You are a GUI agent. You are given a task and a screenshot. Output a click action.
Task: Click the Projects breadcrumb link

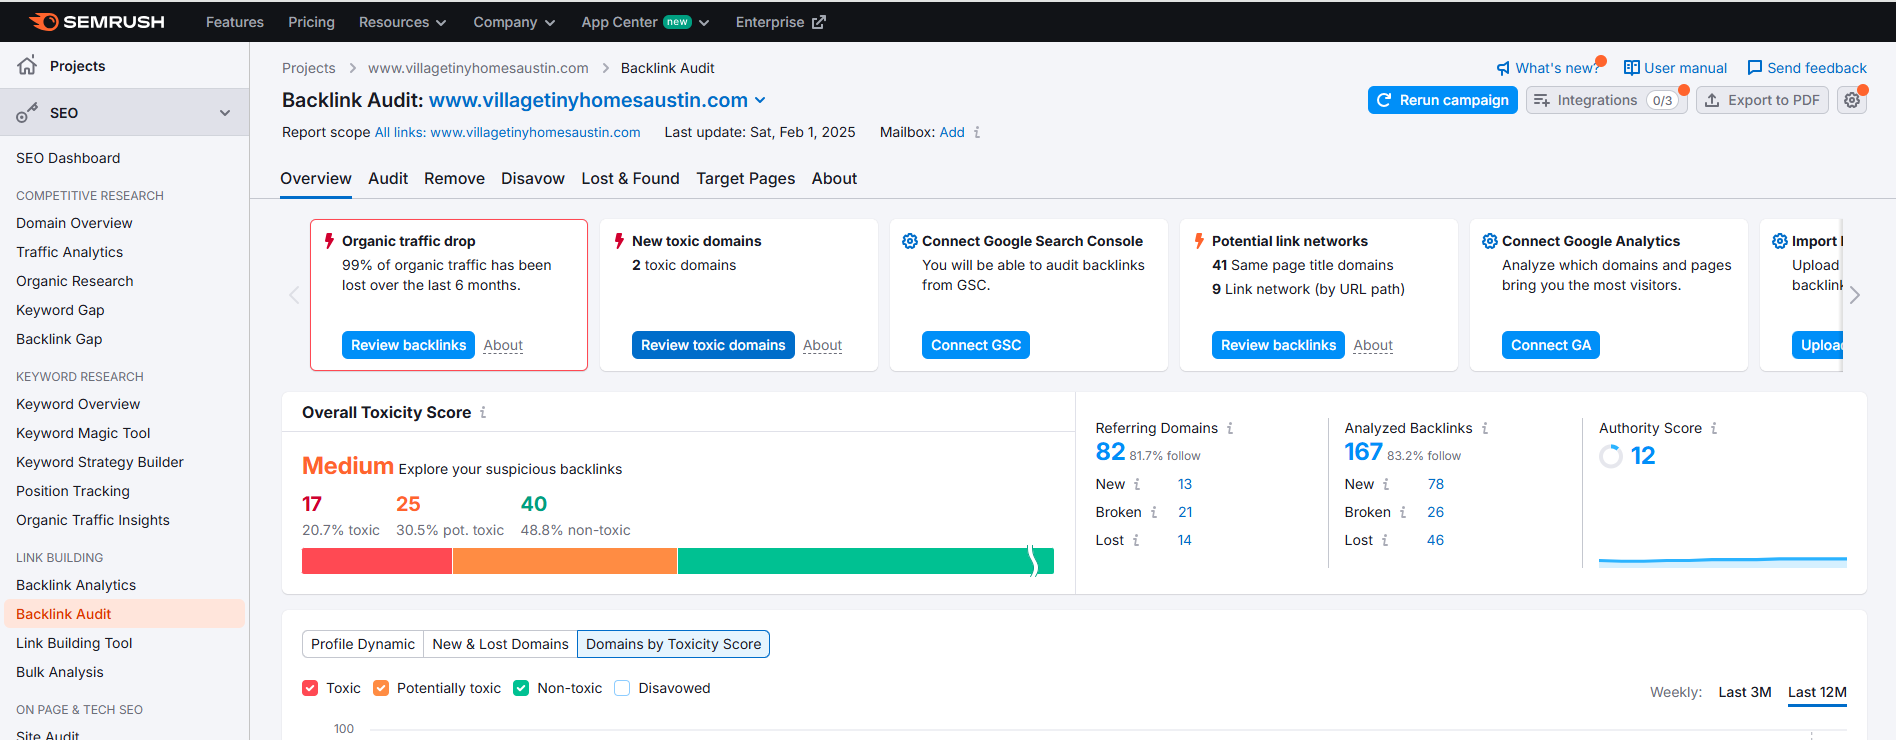coord(308,68)
